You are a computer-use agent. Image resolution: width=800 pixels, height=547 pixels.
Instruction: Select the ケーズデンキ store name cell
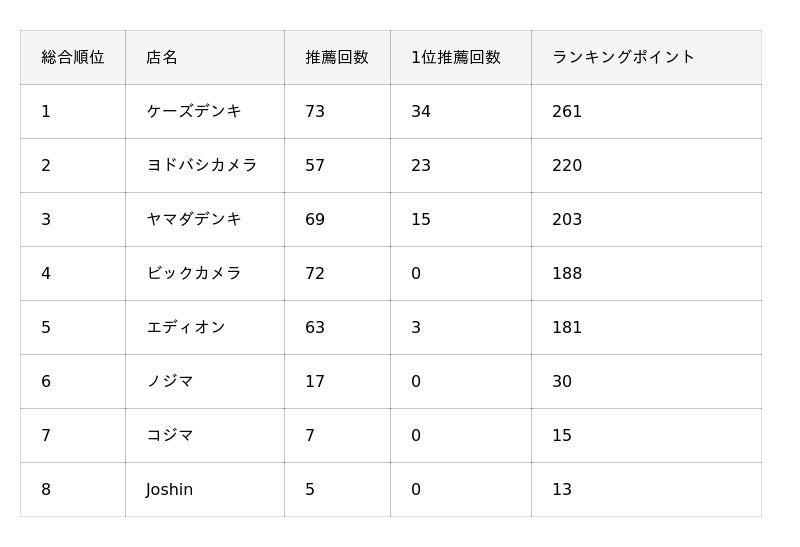(205, 111)
